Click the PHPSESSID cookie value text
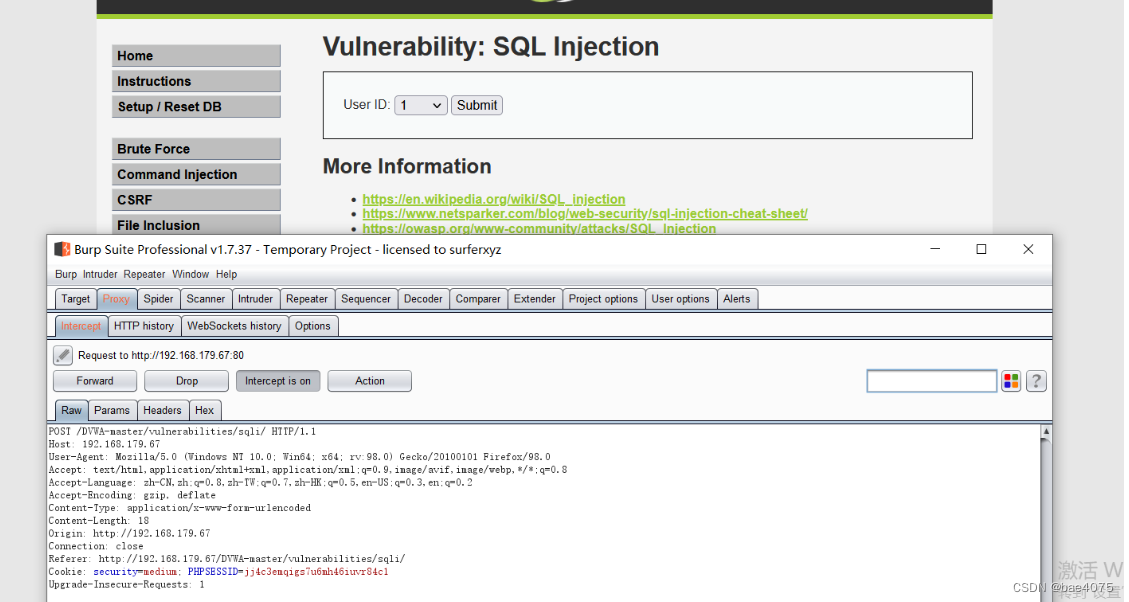Image resolution: width=1129 pixels, height=602 pixels. [316, 572]
